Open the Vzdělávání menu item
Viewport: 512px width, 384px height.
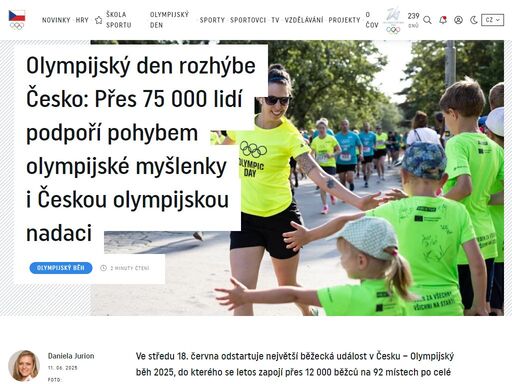click(x=304, y=20)
